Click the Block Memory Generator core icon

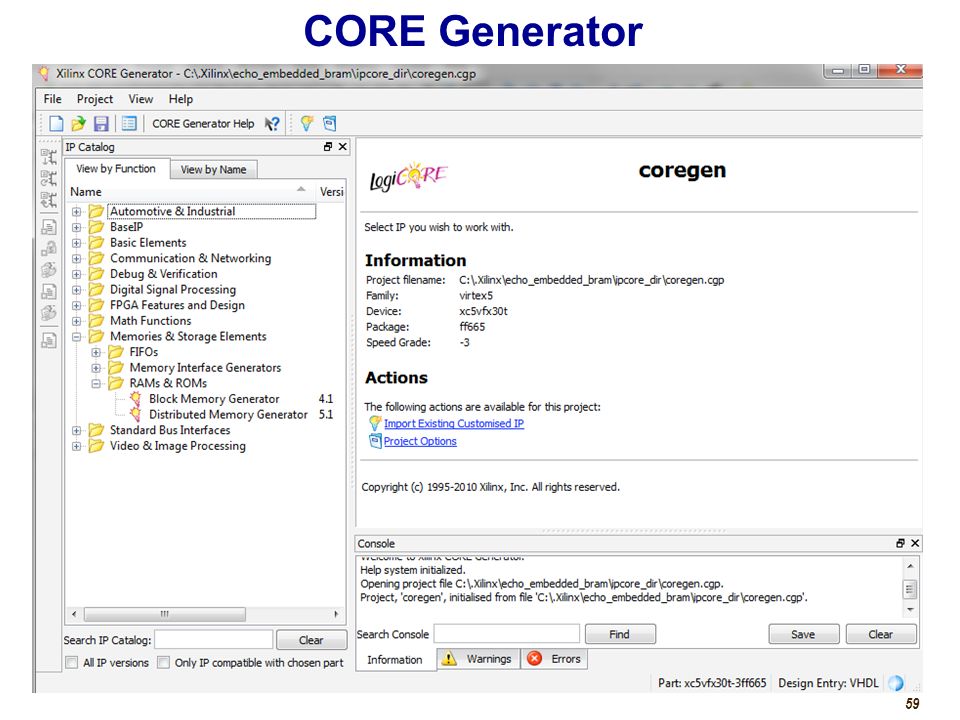pyautogui.click(x=135, y=399)
